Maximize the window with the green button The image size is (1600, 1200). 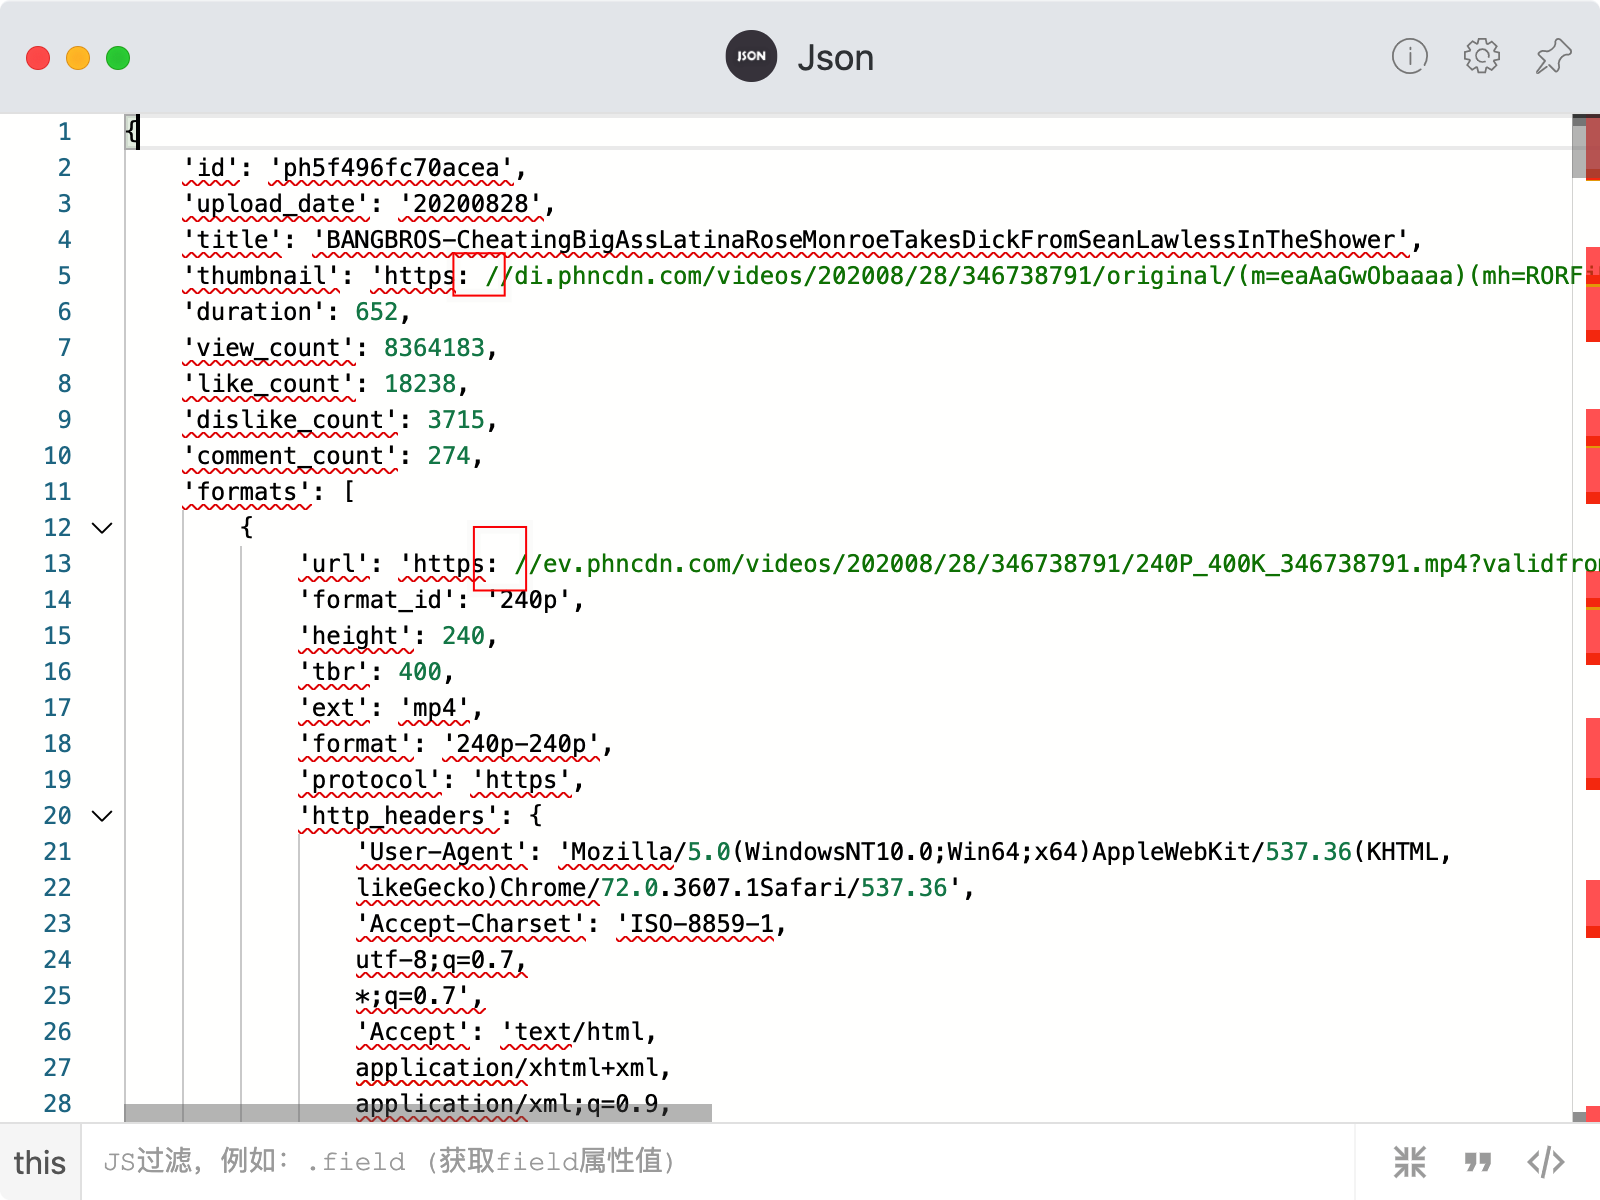point(118,58)
